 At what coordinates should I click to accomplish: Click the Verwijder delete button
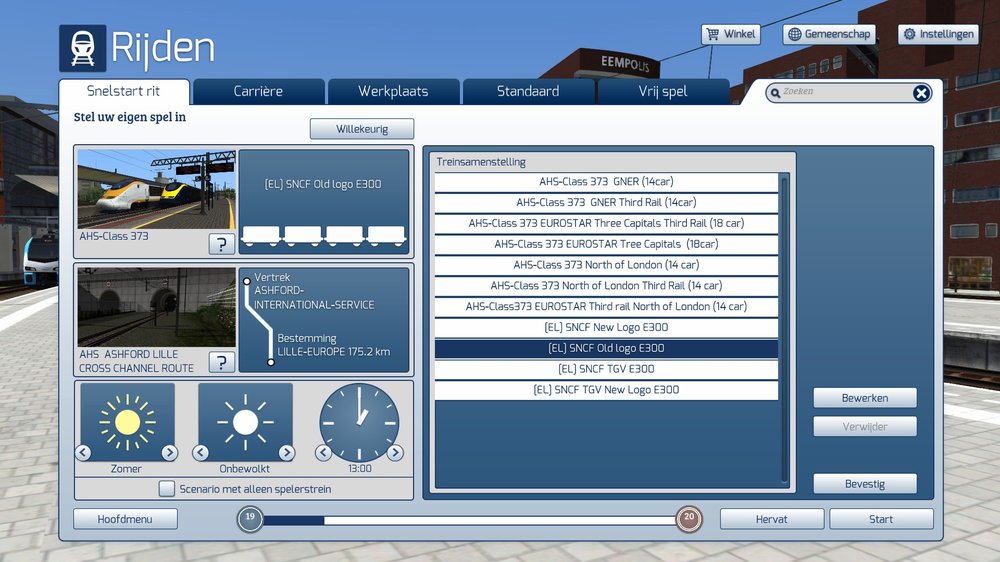coord(865,427)
